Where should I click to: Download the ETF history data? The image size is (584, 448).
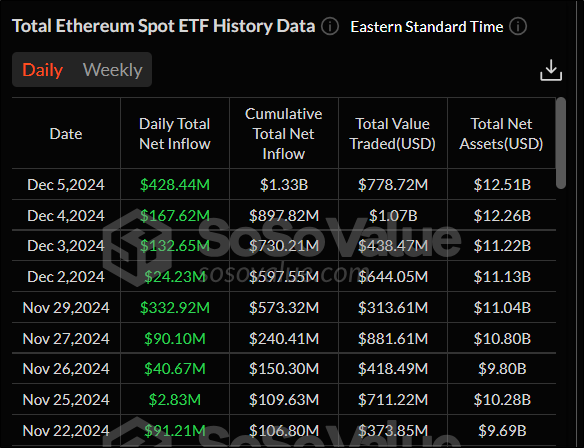pyautogui.click(x=551, y=70)
